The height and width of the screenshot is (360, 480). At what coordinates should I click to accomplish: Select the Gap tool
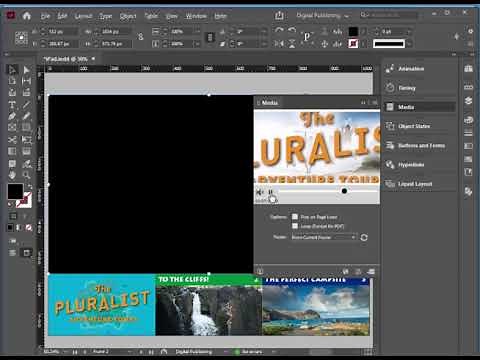(x=26, y=81)
